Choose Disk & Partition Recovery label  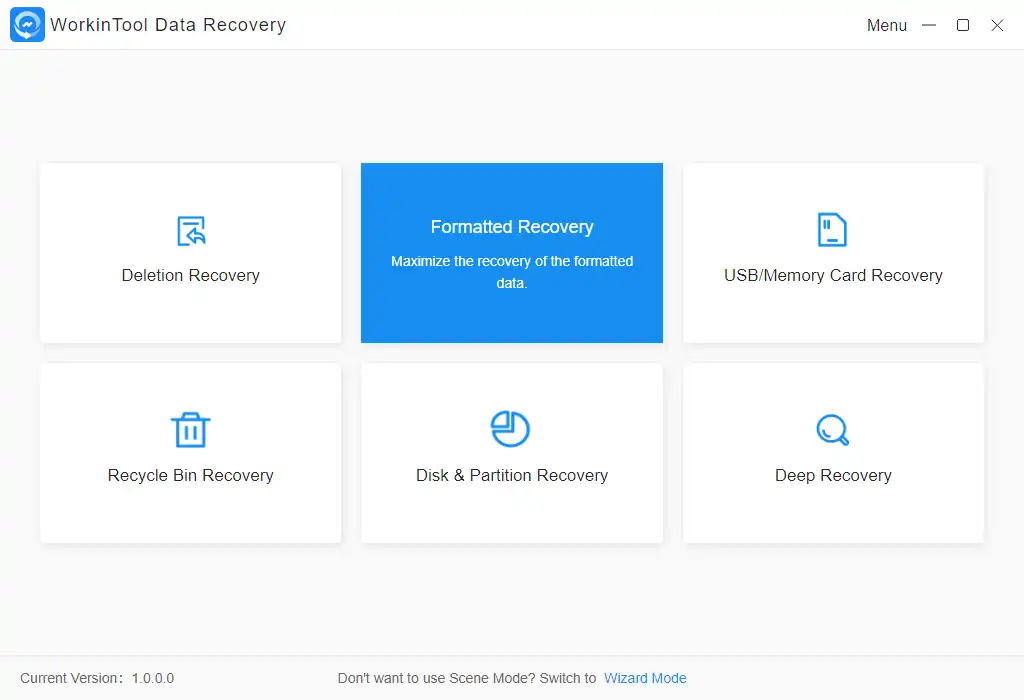click(x=512, y=475)
